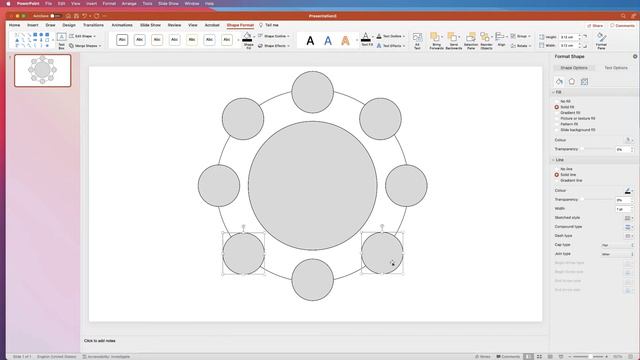This screenshot has height=360, width=640.
Task: Click the Comments button
Action: coord(622,26)
